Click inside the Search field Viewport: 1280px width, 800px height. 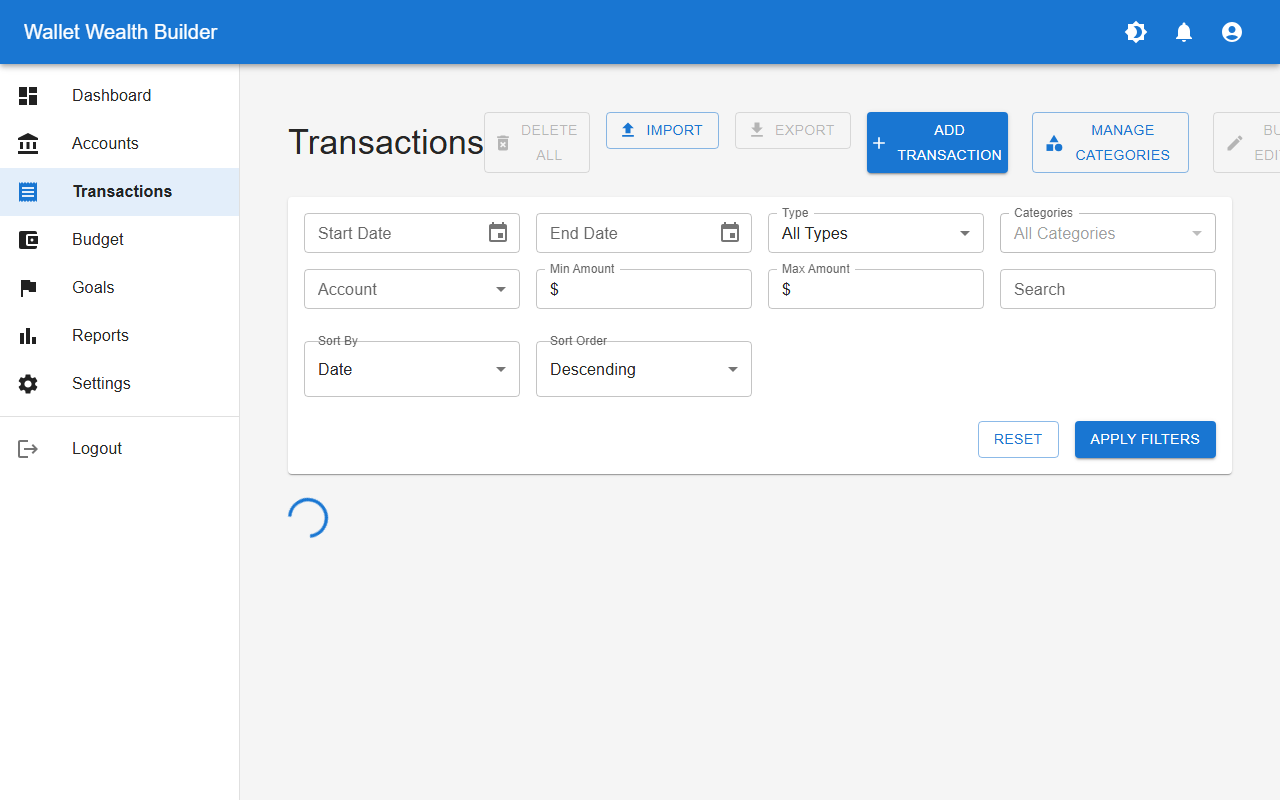click(1107, 289)
